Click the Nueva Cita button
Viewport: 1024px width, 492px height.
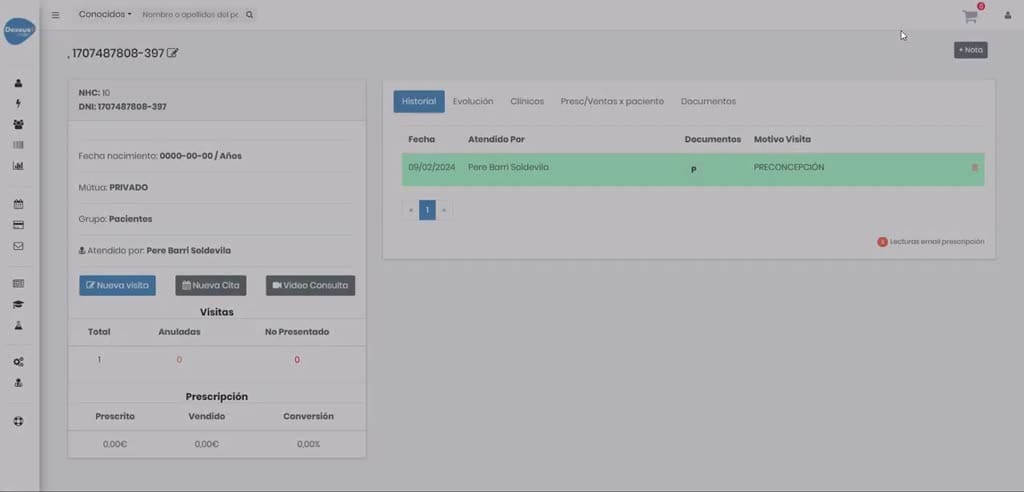[x=211, y=286]
